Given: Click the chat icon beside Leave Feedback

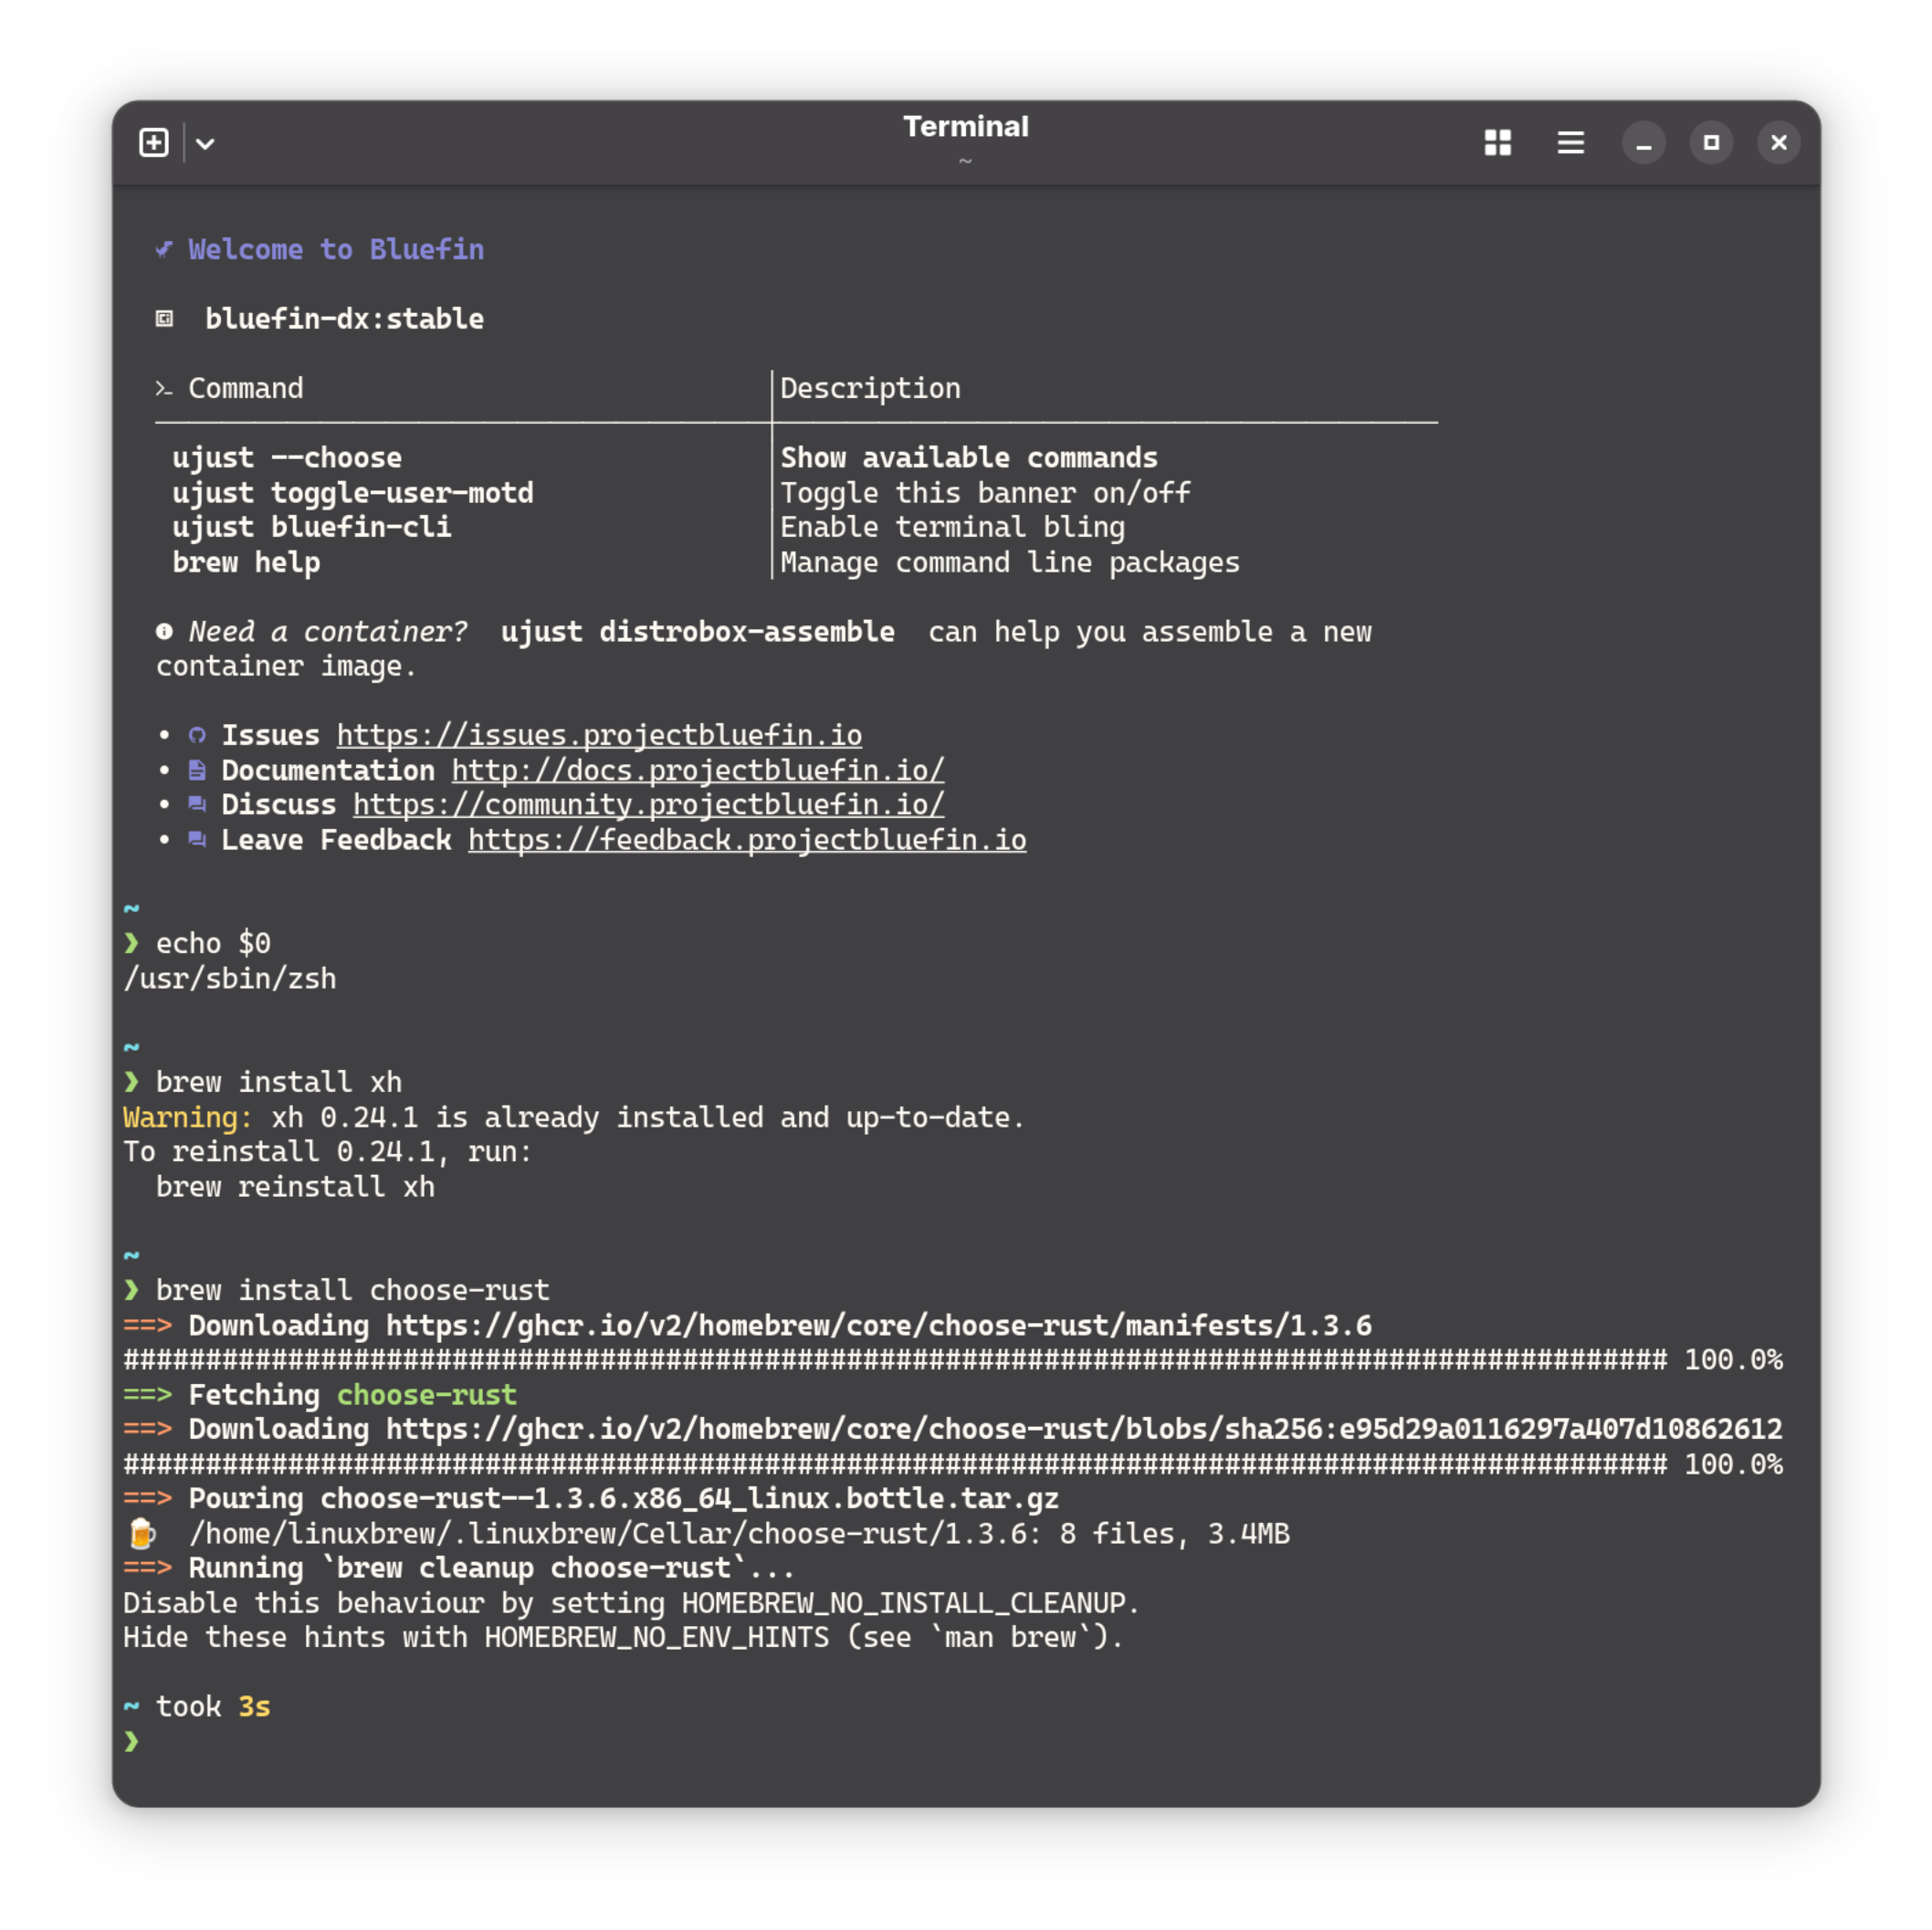Looking at the screenshot, I should [x=197, y=839].
